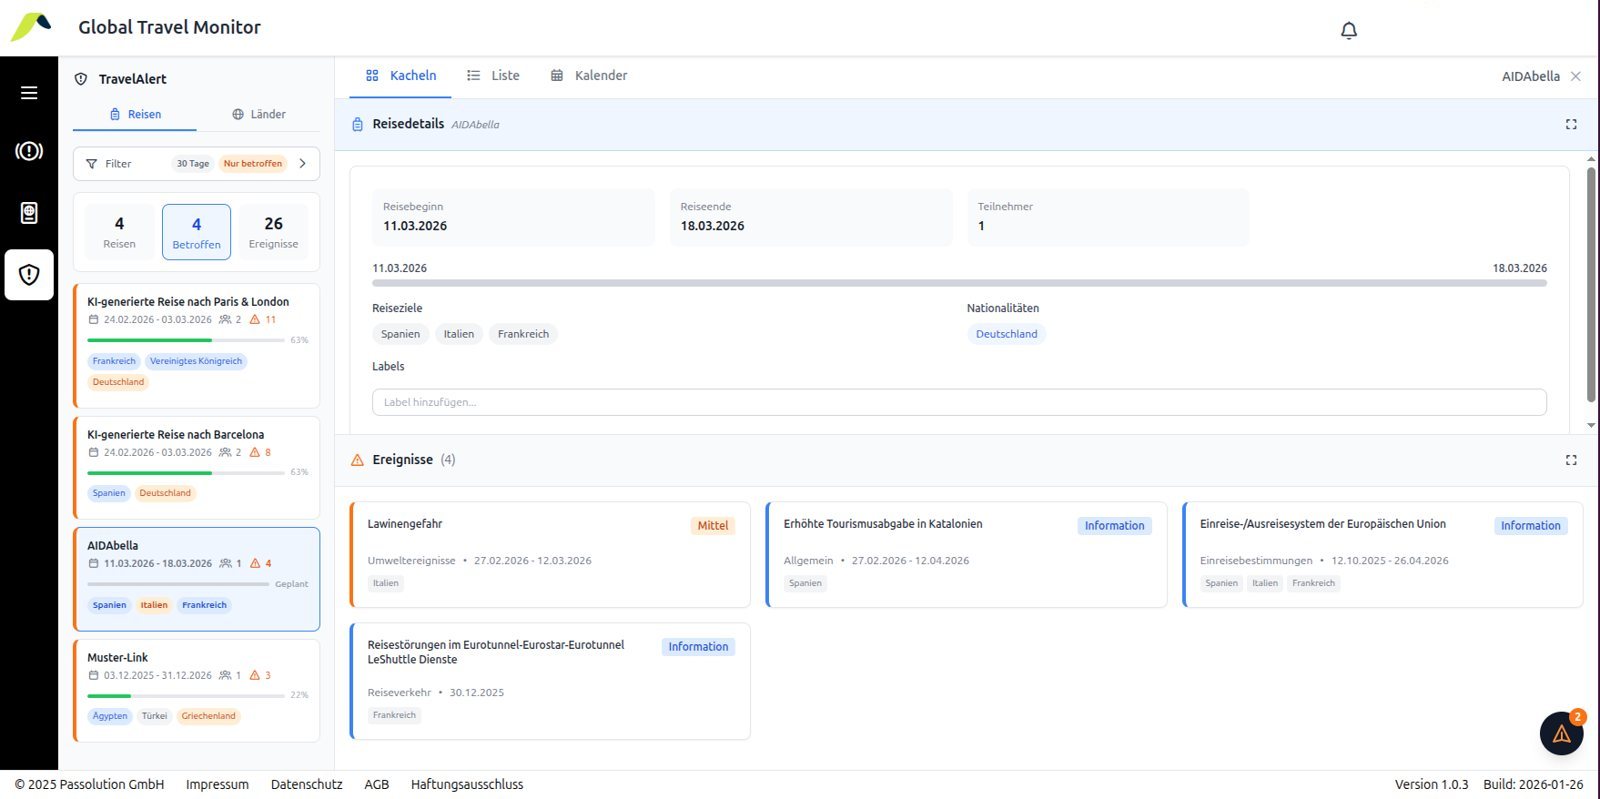Open the Erhöhte Tourismusabgabe in Katalonien event
Viewport: 1600px width, 799px height.
(966, 555)
